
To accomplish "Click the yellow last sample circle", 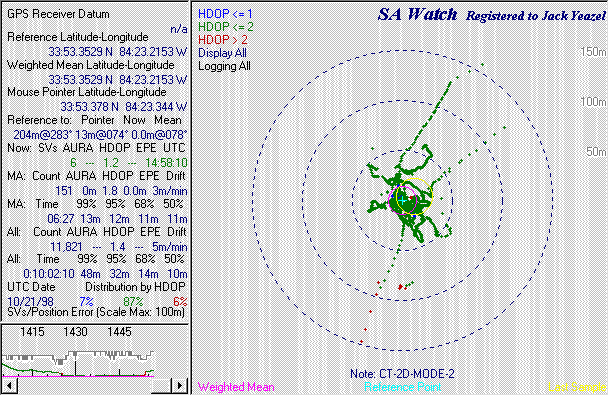I will click(x=414, y=196).
